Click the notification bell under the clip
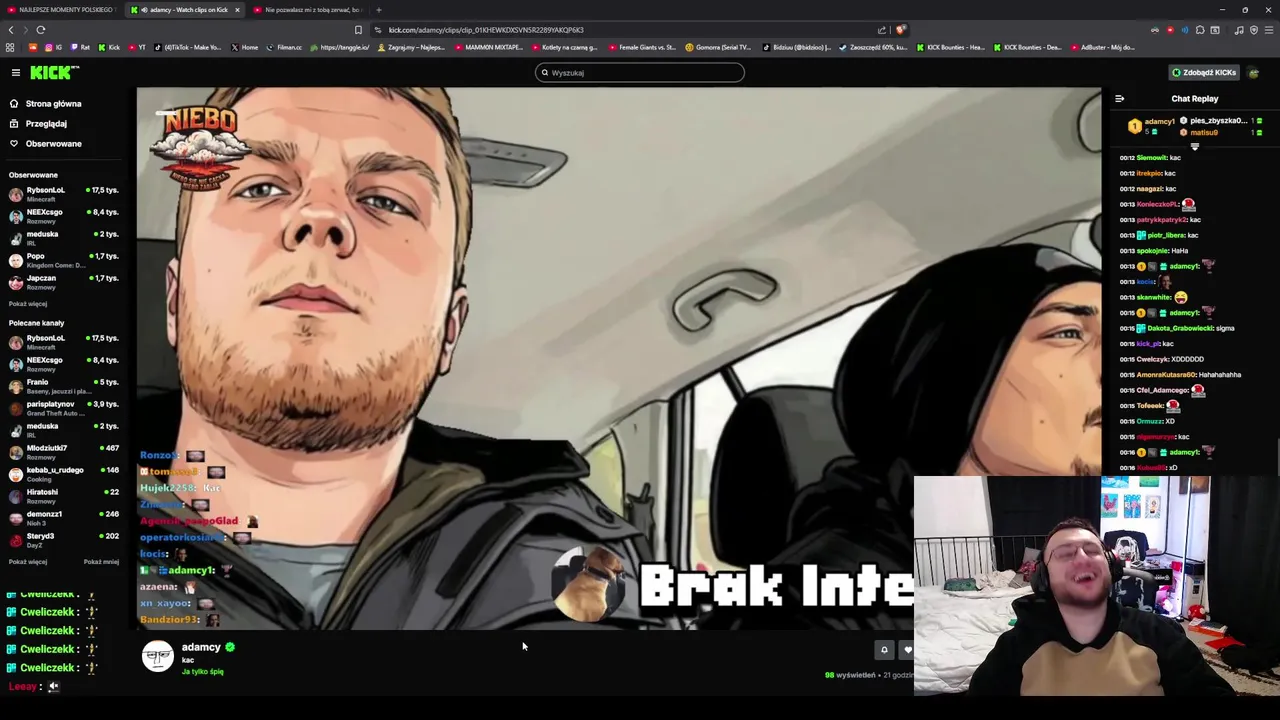This screenshot has height=720, width=1280. coord(884,650)
